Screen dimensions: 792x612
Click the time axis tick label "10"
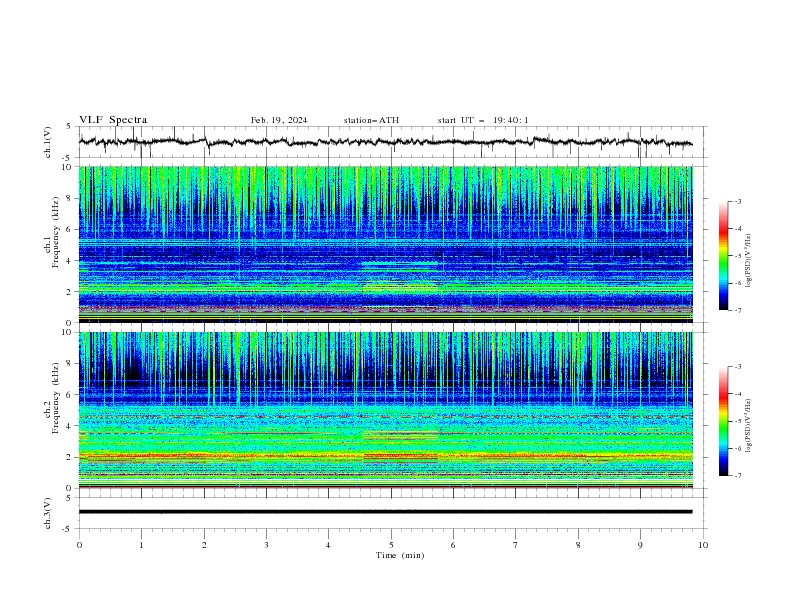pyautogui.click(x=703, y=545)
